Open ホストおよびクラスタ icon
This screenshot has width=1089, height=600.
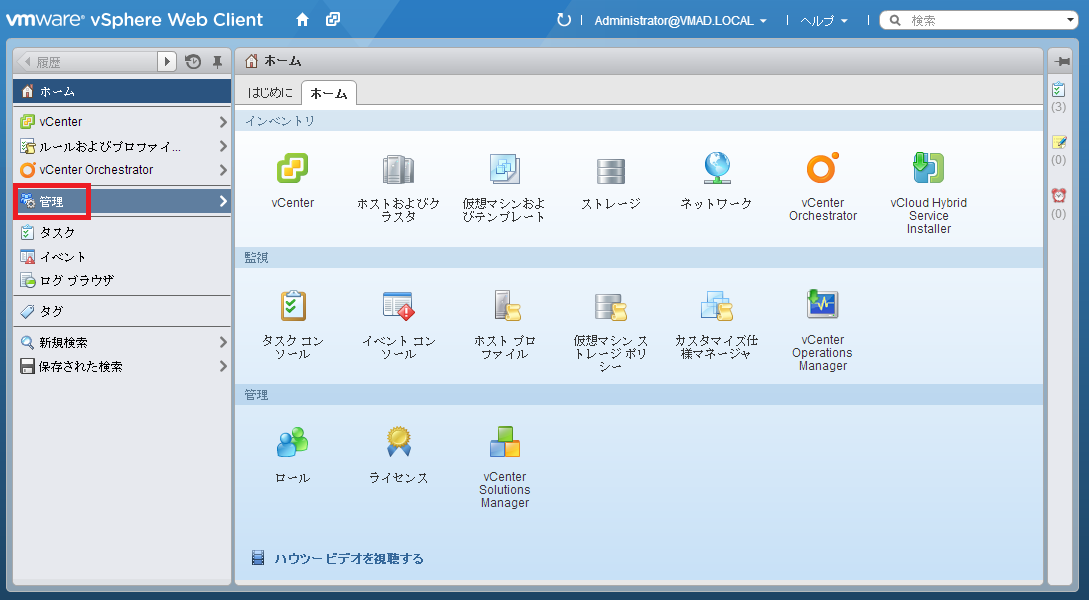click(x=398, y=169)
